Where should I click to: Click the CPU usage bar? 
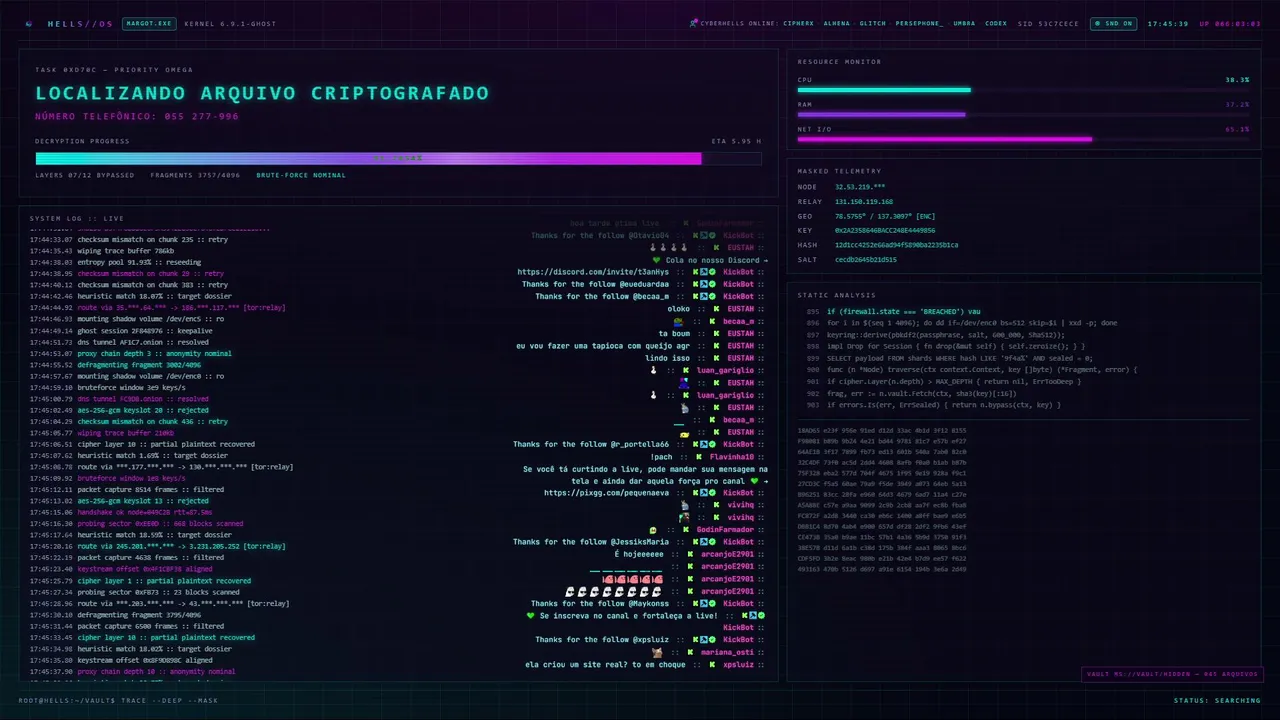point(1023,90)
